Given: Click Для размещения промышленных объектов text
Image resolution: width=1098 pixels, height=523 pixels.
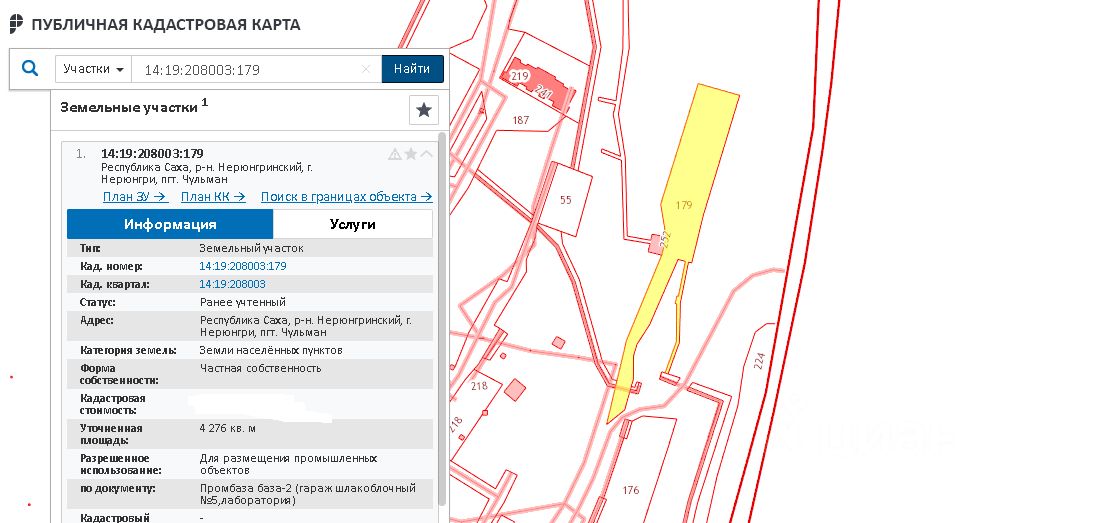Looking at the screenshot, I should point(288,464).
